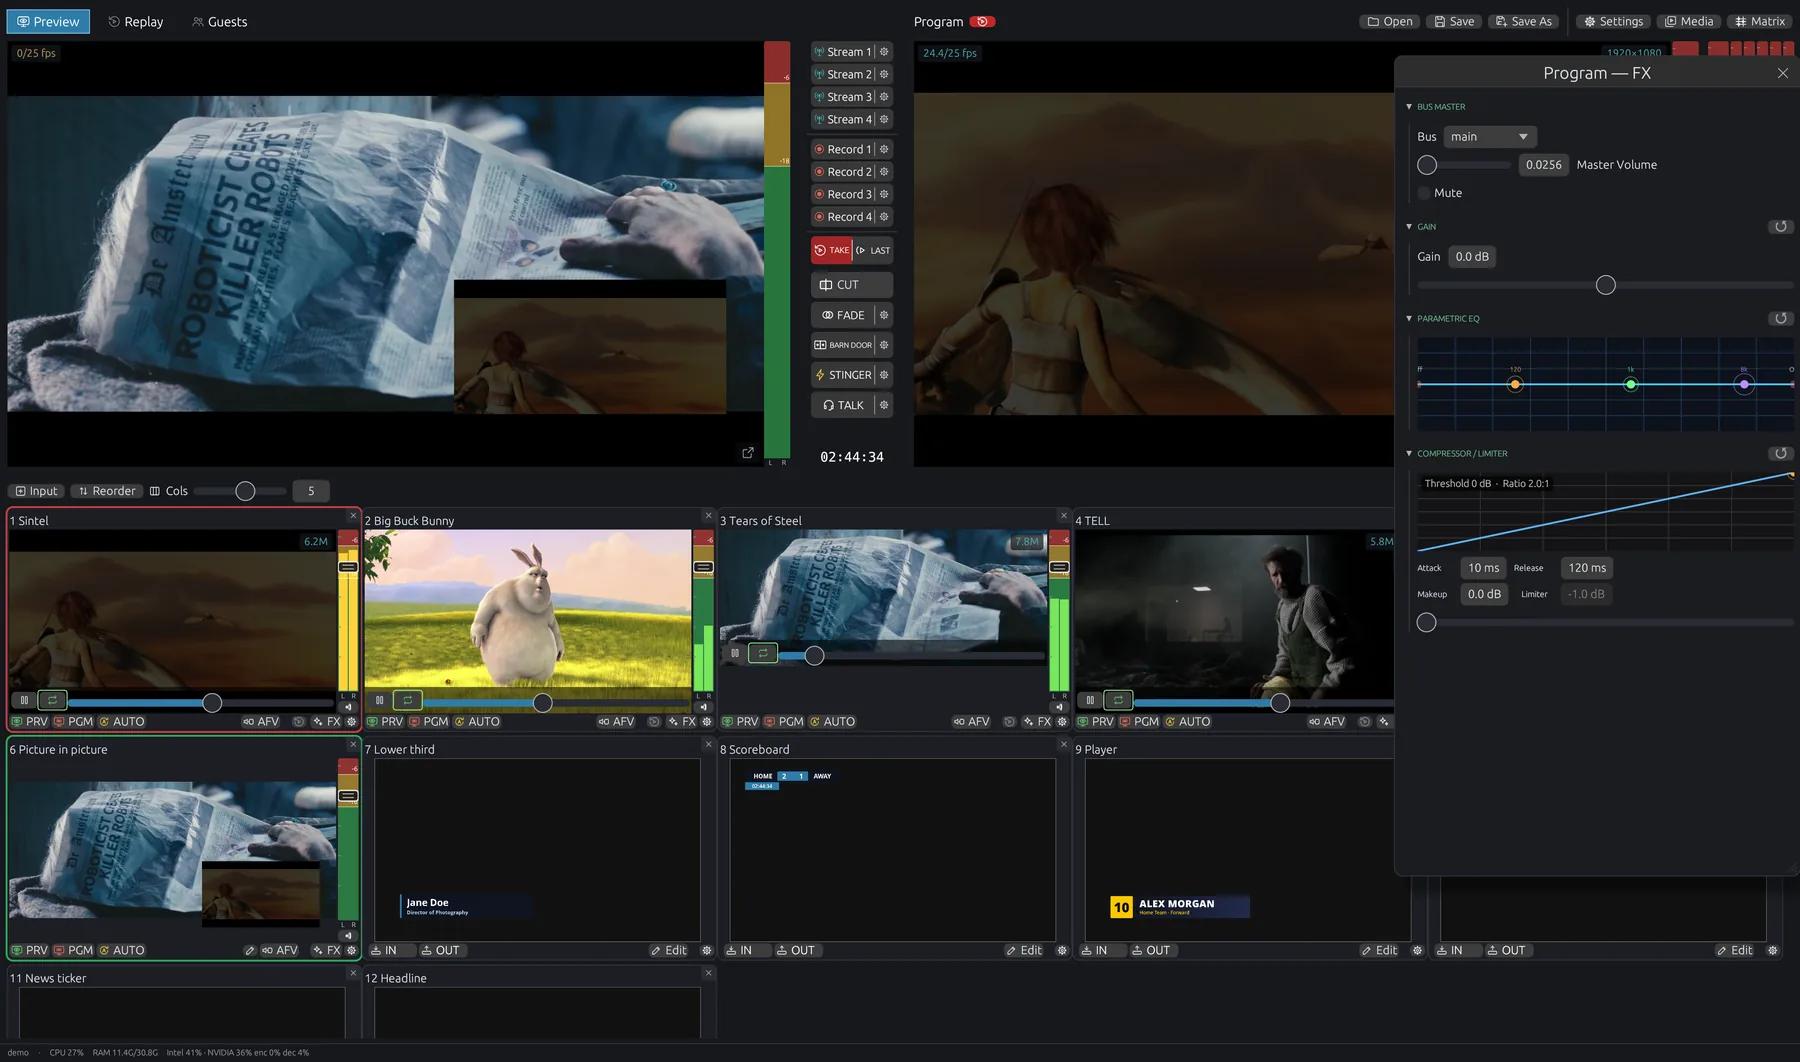Screen dimensions: 1800x1062
Task: Open the Stream 1 settings gear
Action: click(x=884, y=52)
